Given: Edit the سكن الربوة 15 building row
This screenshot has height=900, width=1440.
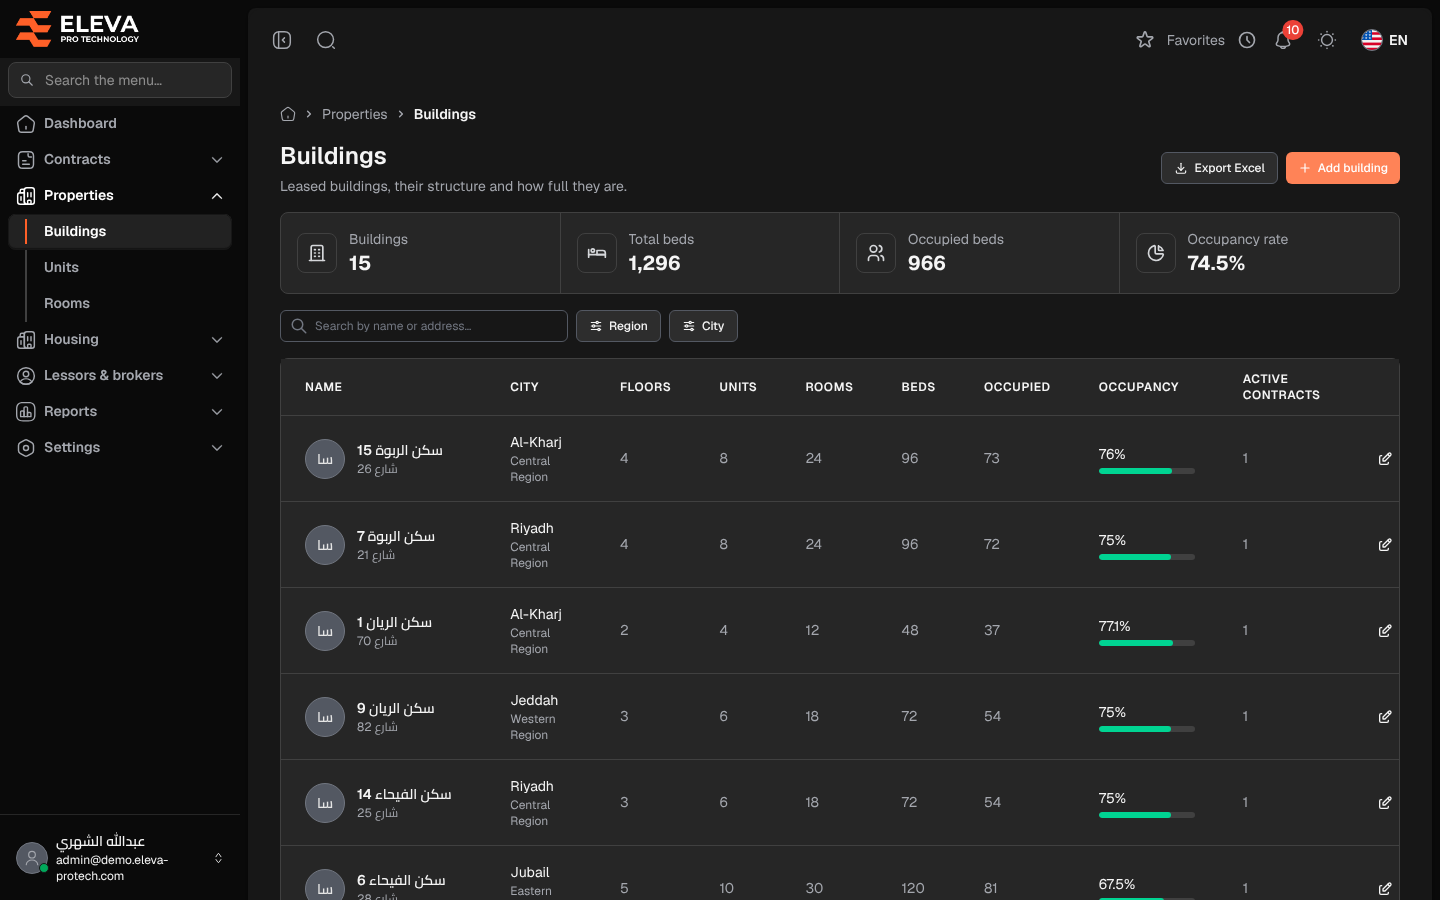Looking at the screenshot, I should click(x=1385, y=459).
